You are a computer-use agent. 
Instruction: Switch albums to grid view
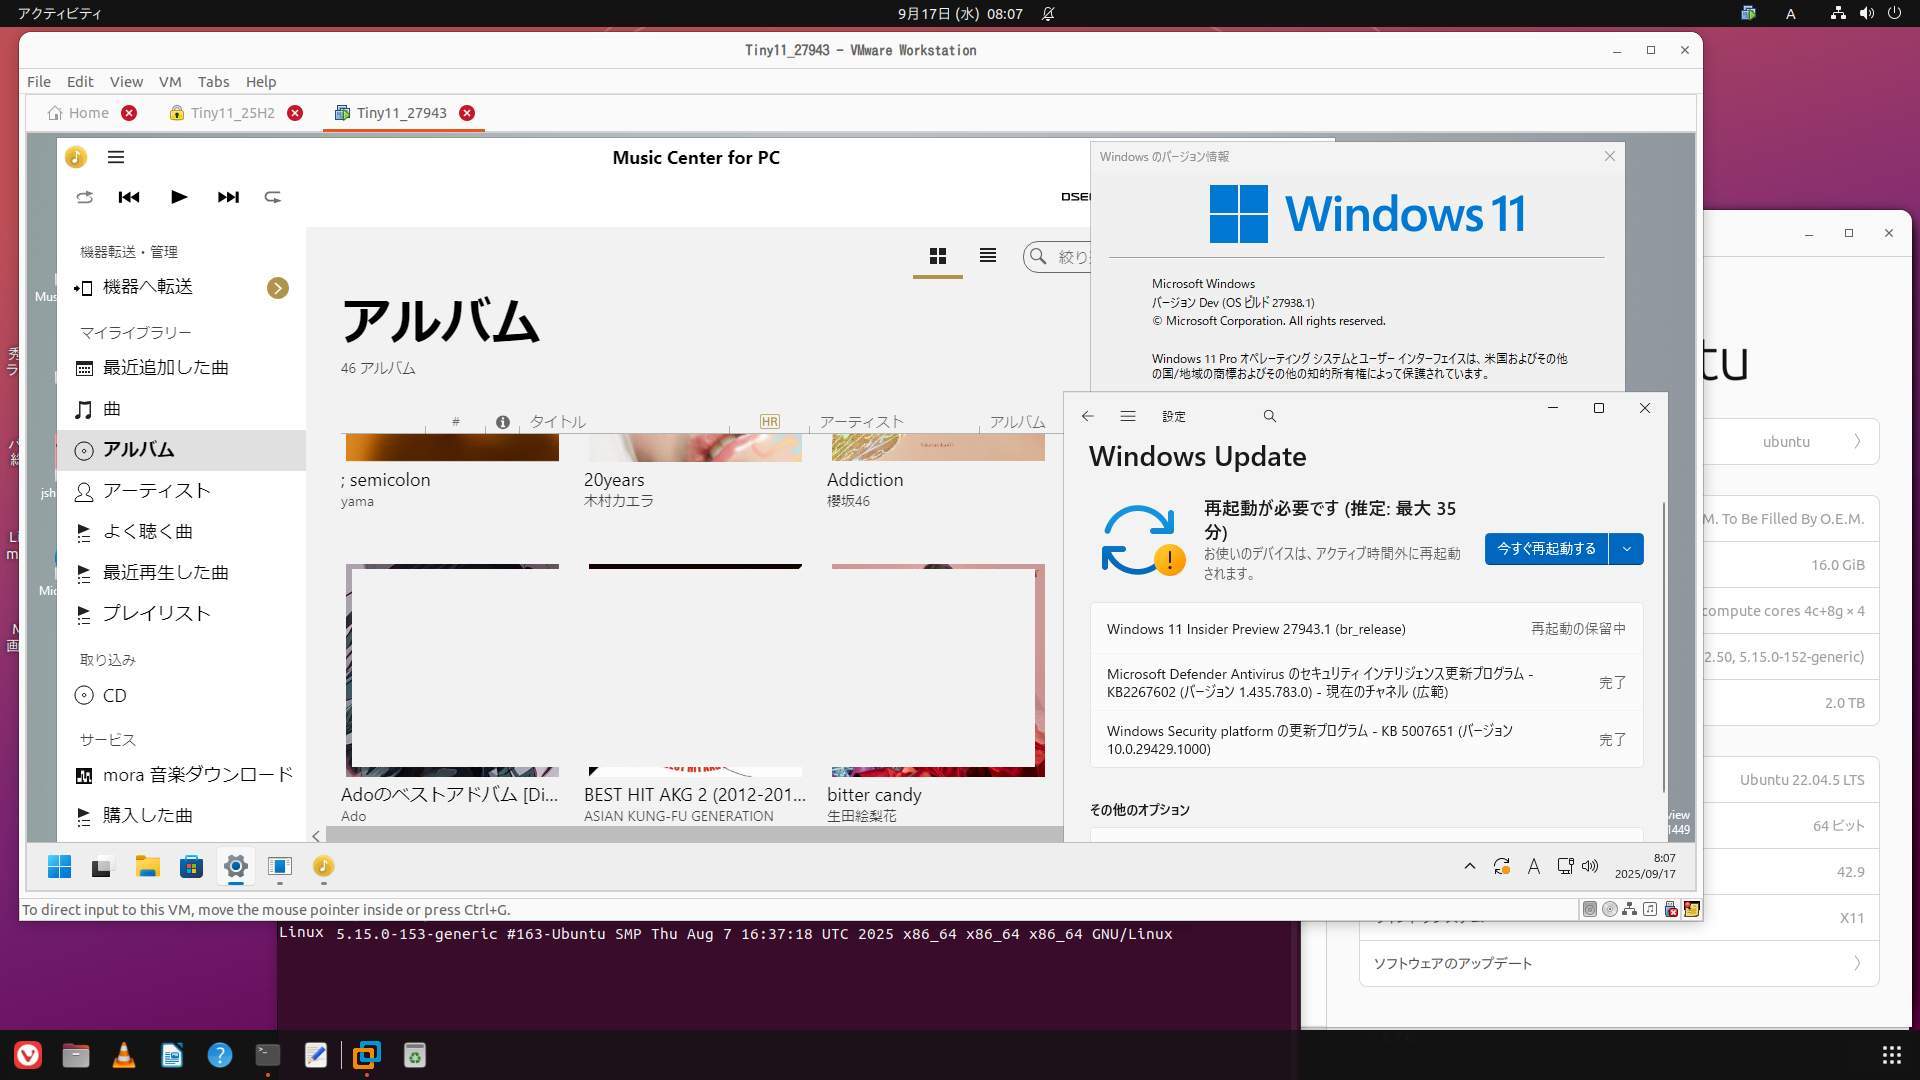937,256
